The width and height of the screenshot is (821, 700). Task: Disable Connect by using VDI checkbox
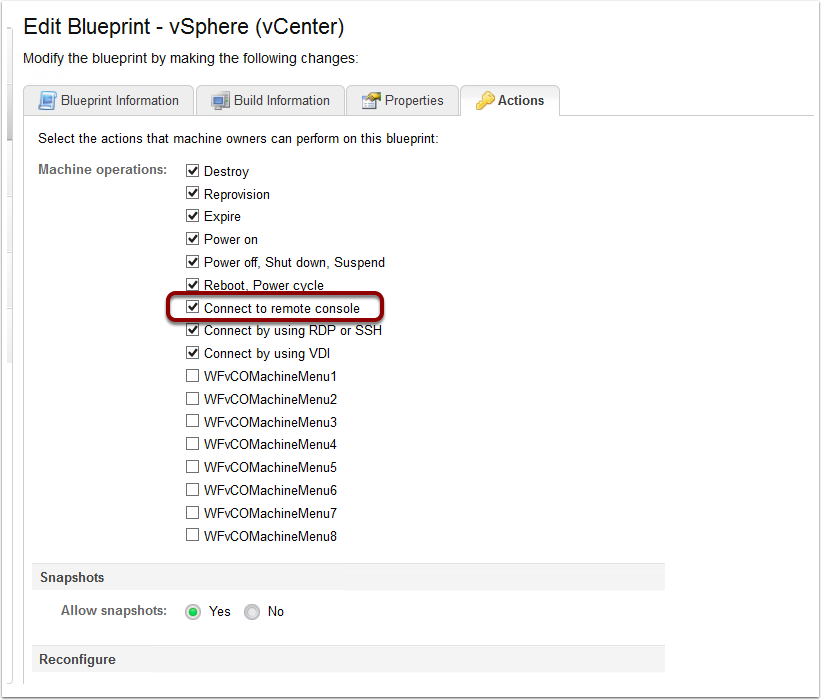pyautogui.click(x=193, y=353)
